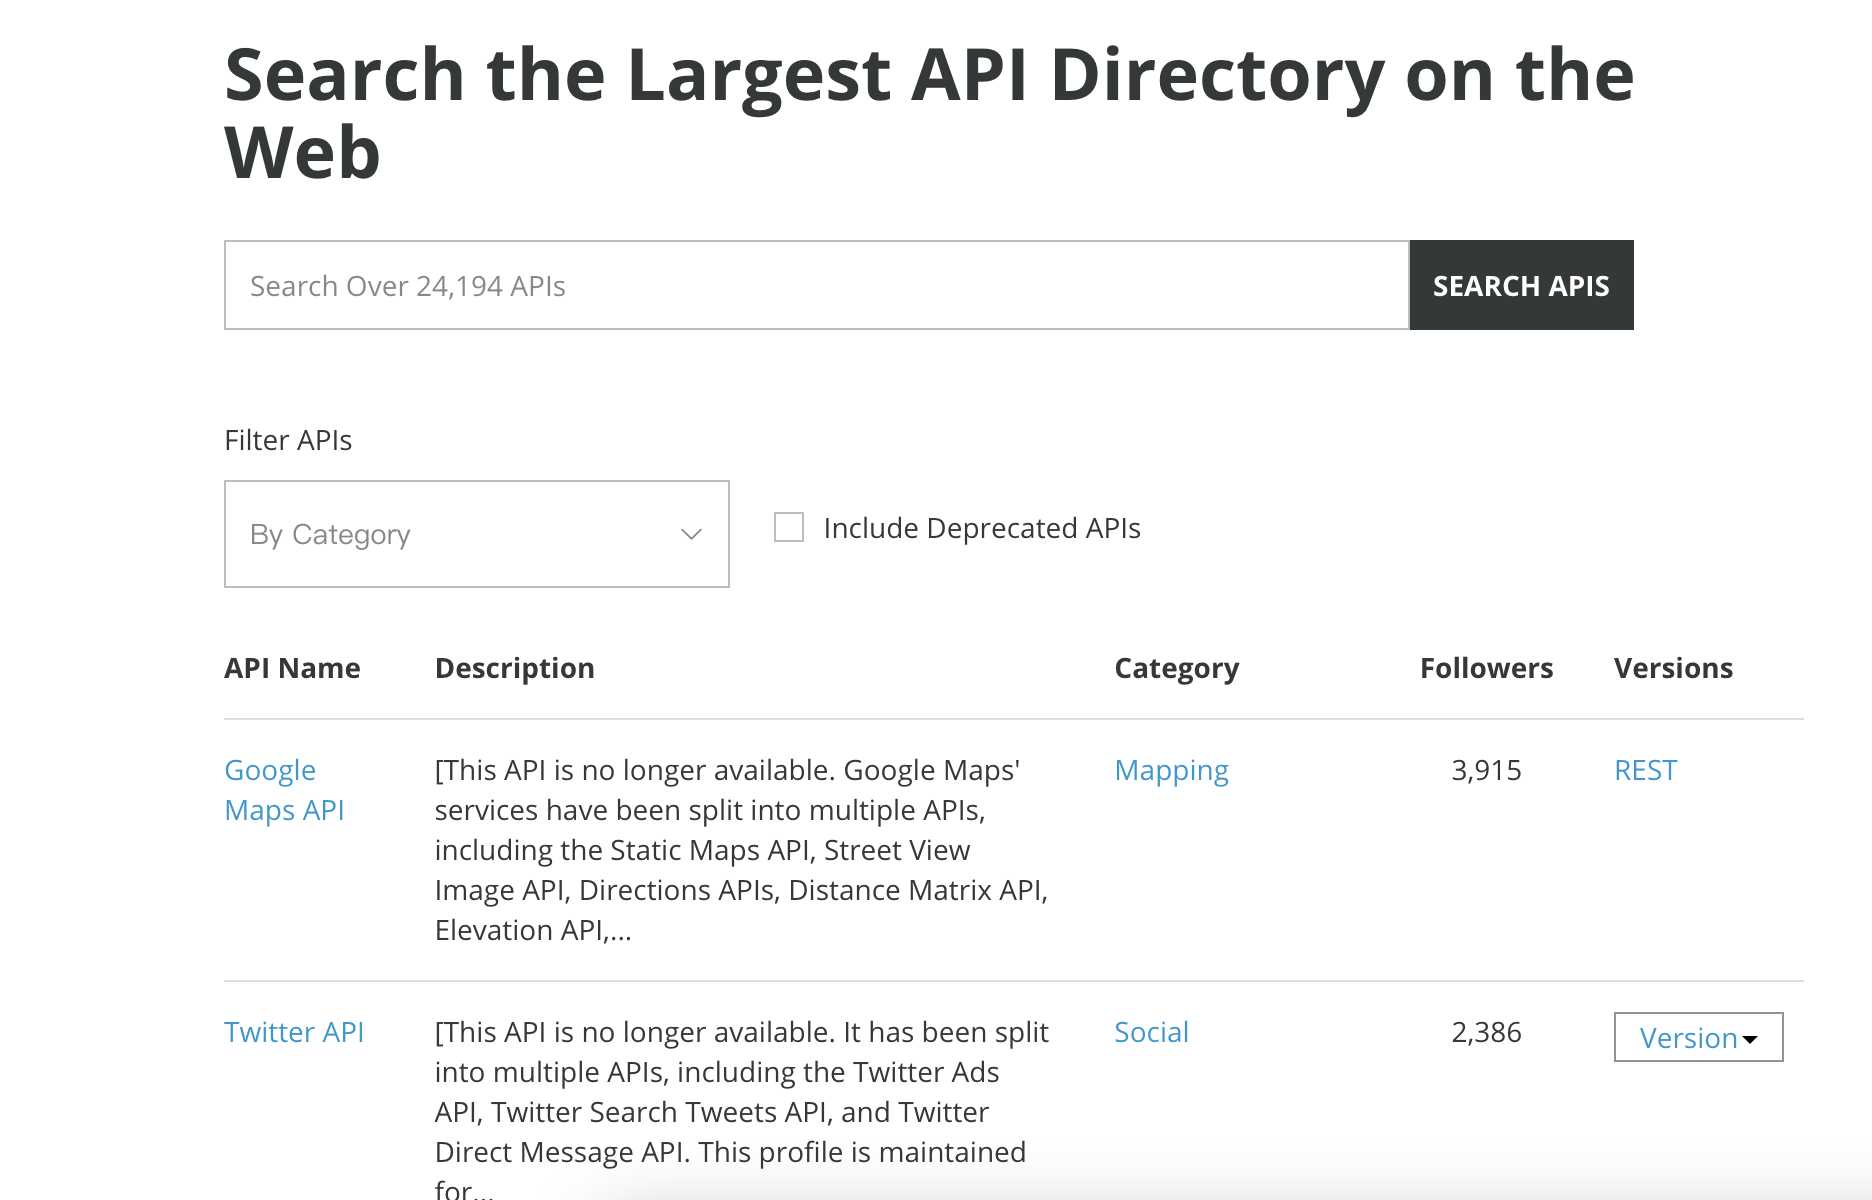Click the Category column header

[1177, 668]
